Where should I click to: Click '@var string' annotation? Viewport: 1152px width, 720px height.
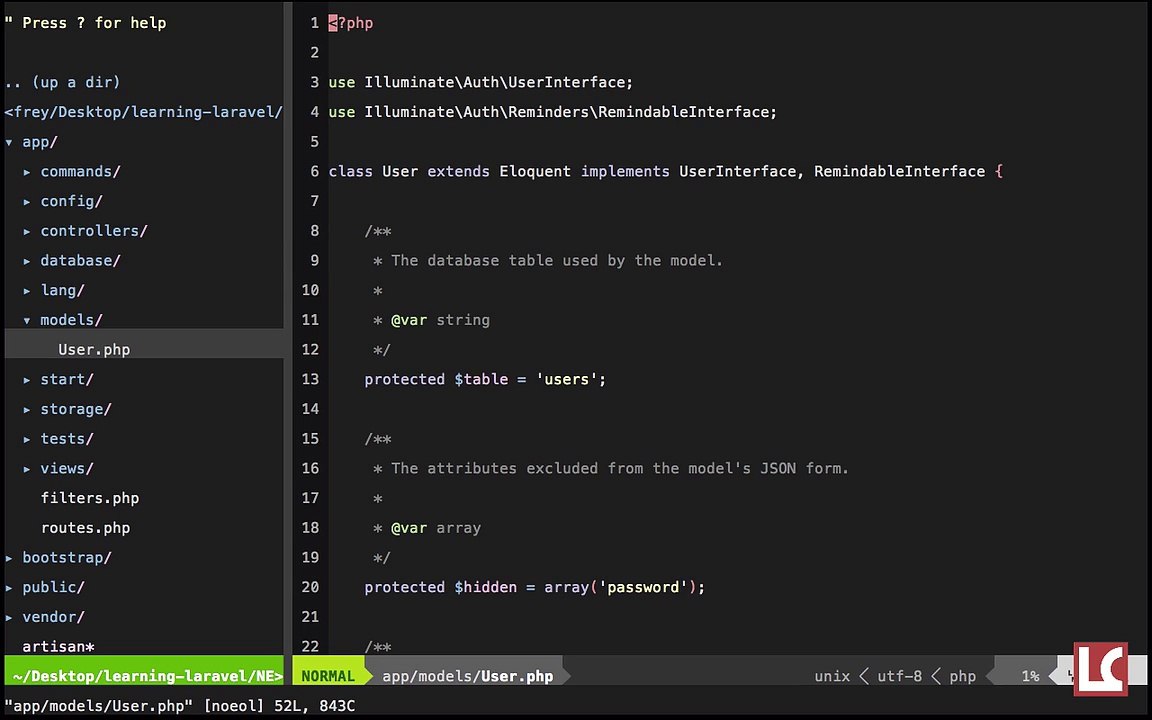point(440,320)
